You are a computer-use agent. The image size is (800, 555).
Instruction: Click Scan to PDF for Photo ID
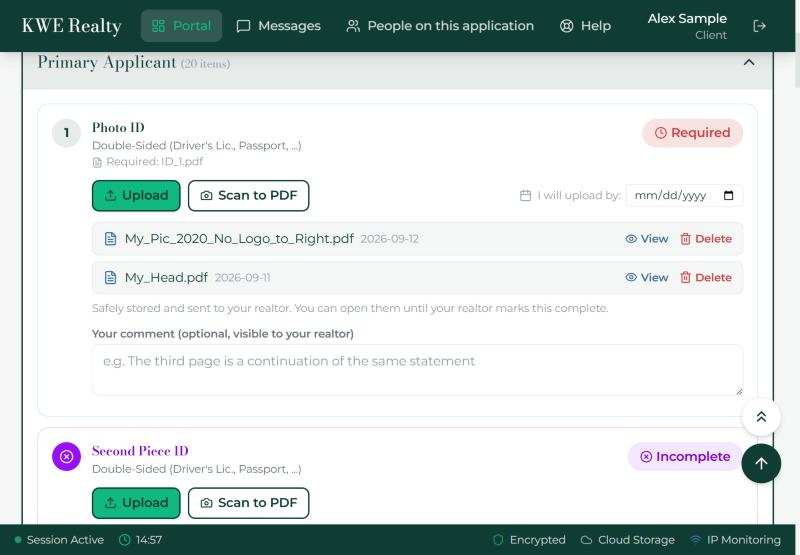[248, 195]
